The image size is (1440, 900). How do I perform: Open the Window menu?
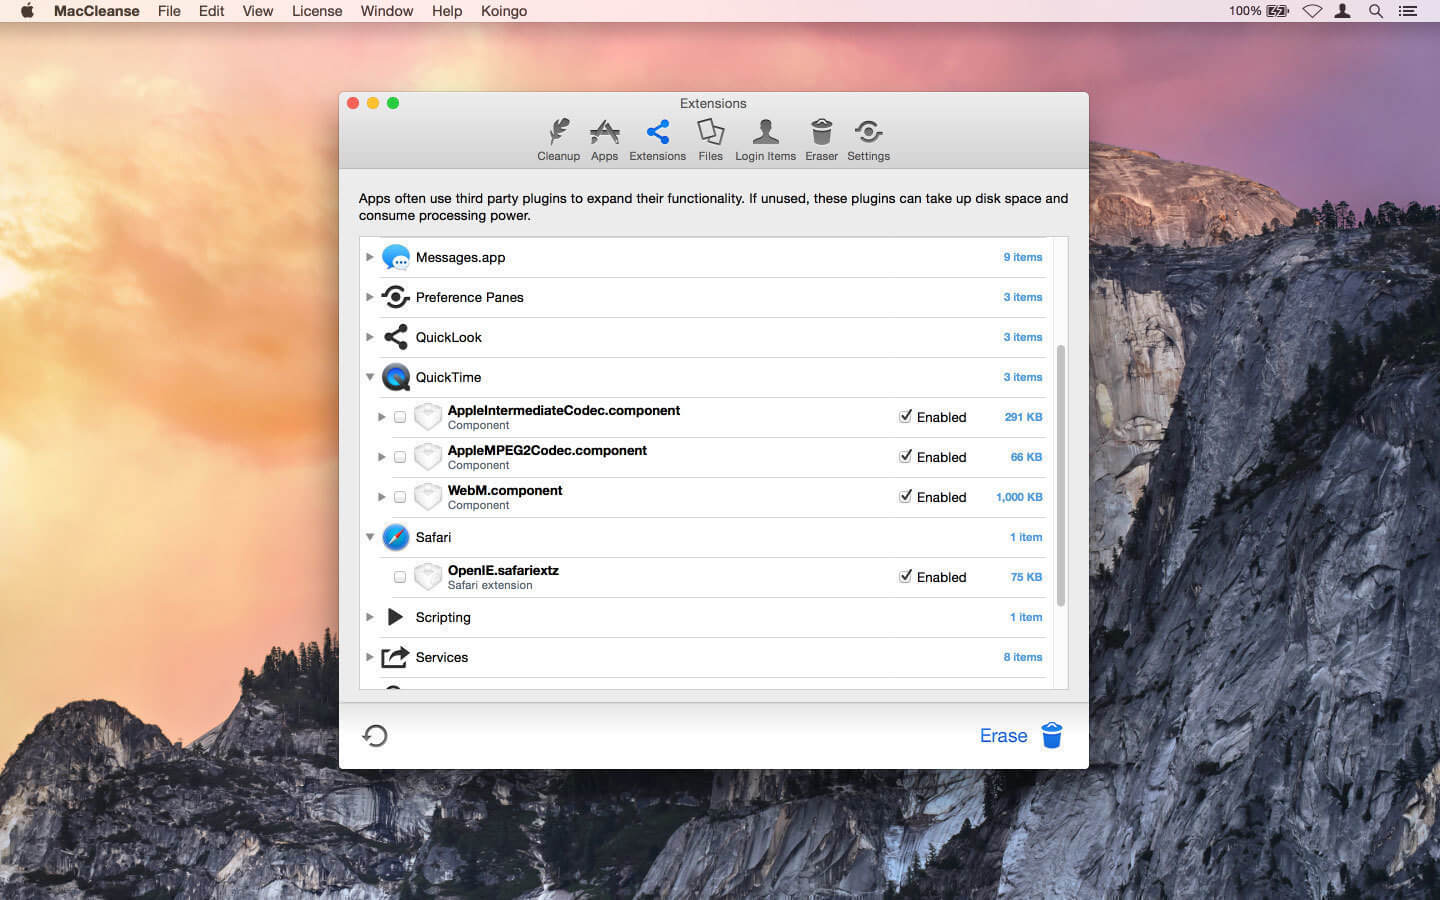click(387, 11)
